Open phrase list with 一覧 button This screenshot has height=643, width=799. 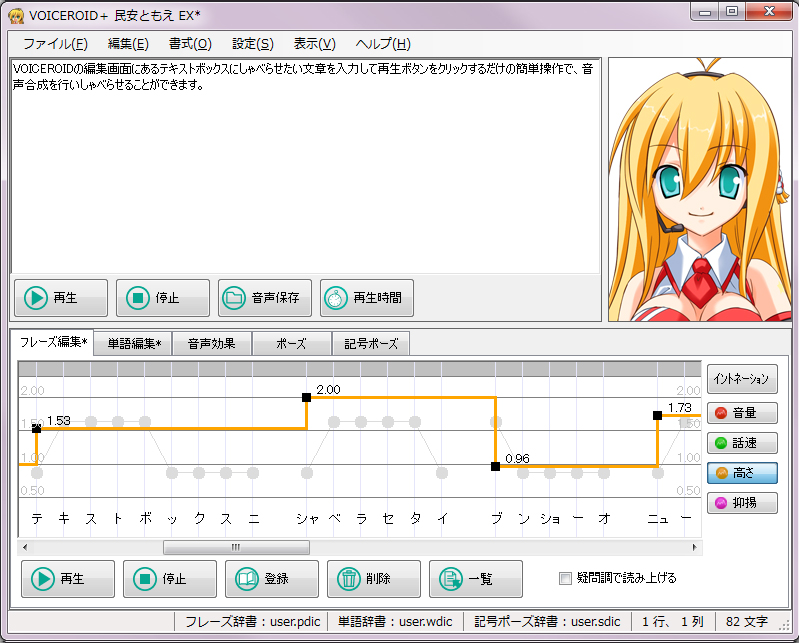pyautogui.click(x=475, y=579)
